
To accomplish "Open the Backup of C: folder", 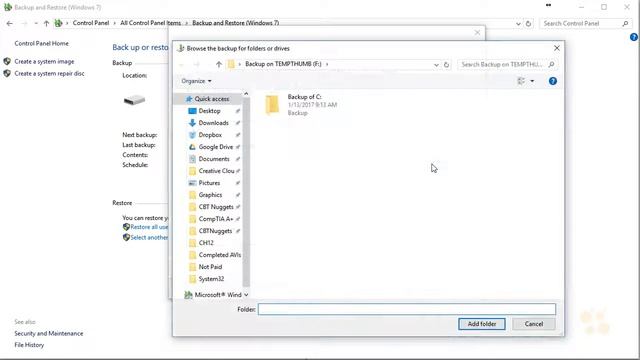I will click(x=301, y=104).
